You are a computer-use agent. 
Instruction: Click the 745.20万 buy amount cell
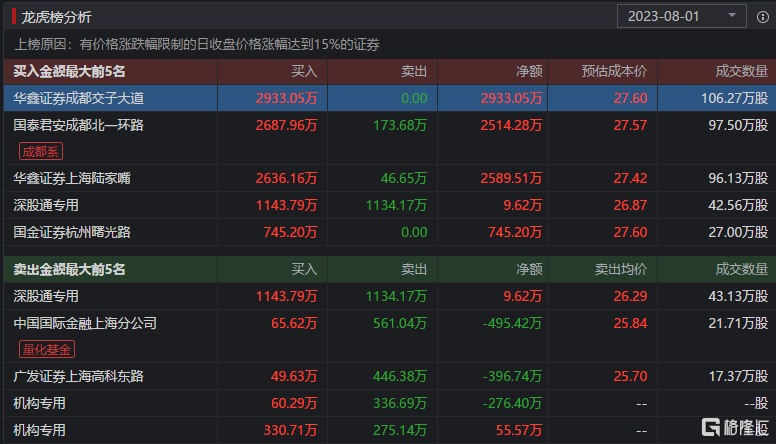tap(290, 232)
